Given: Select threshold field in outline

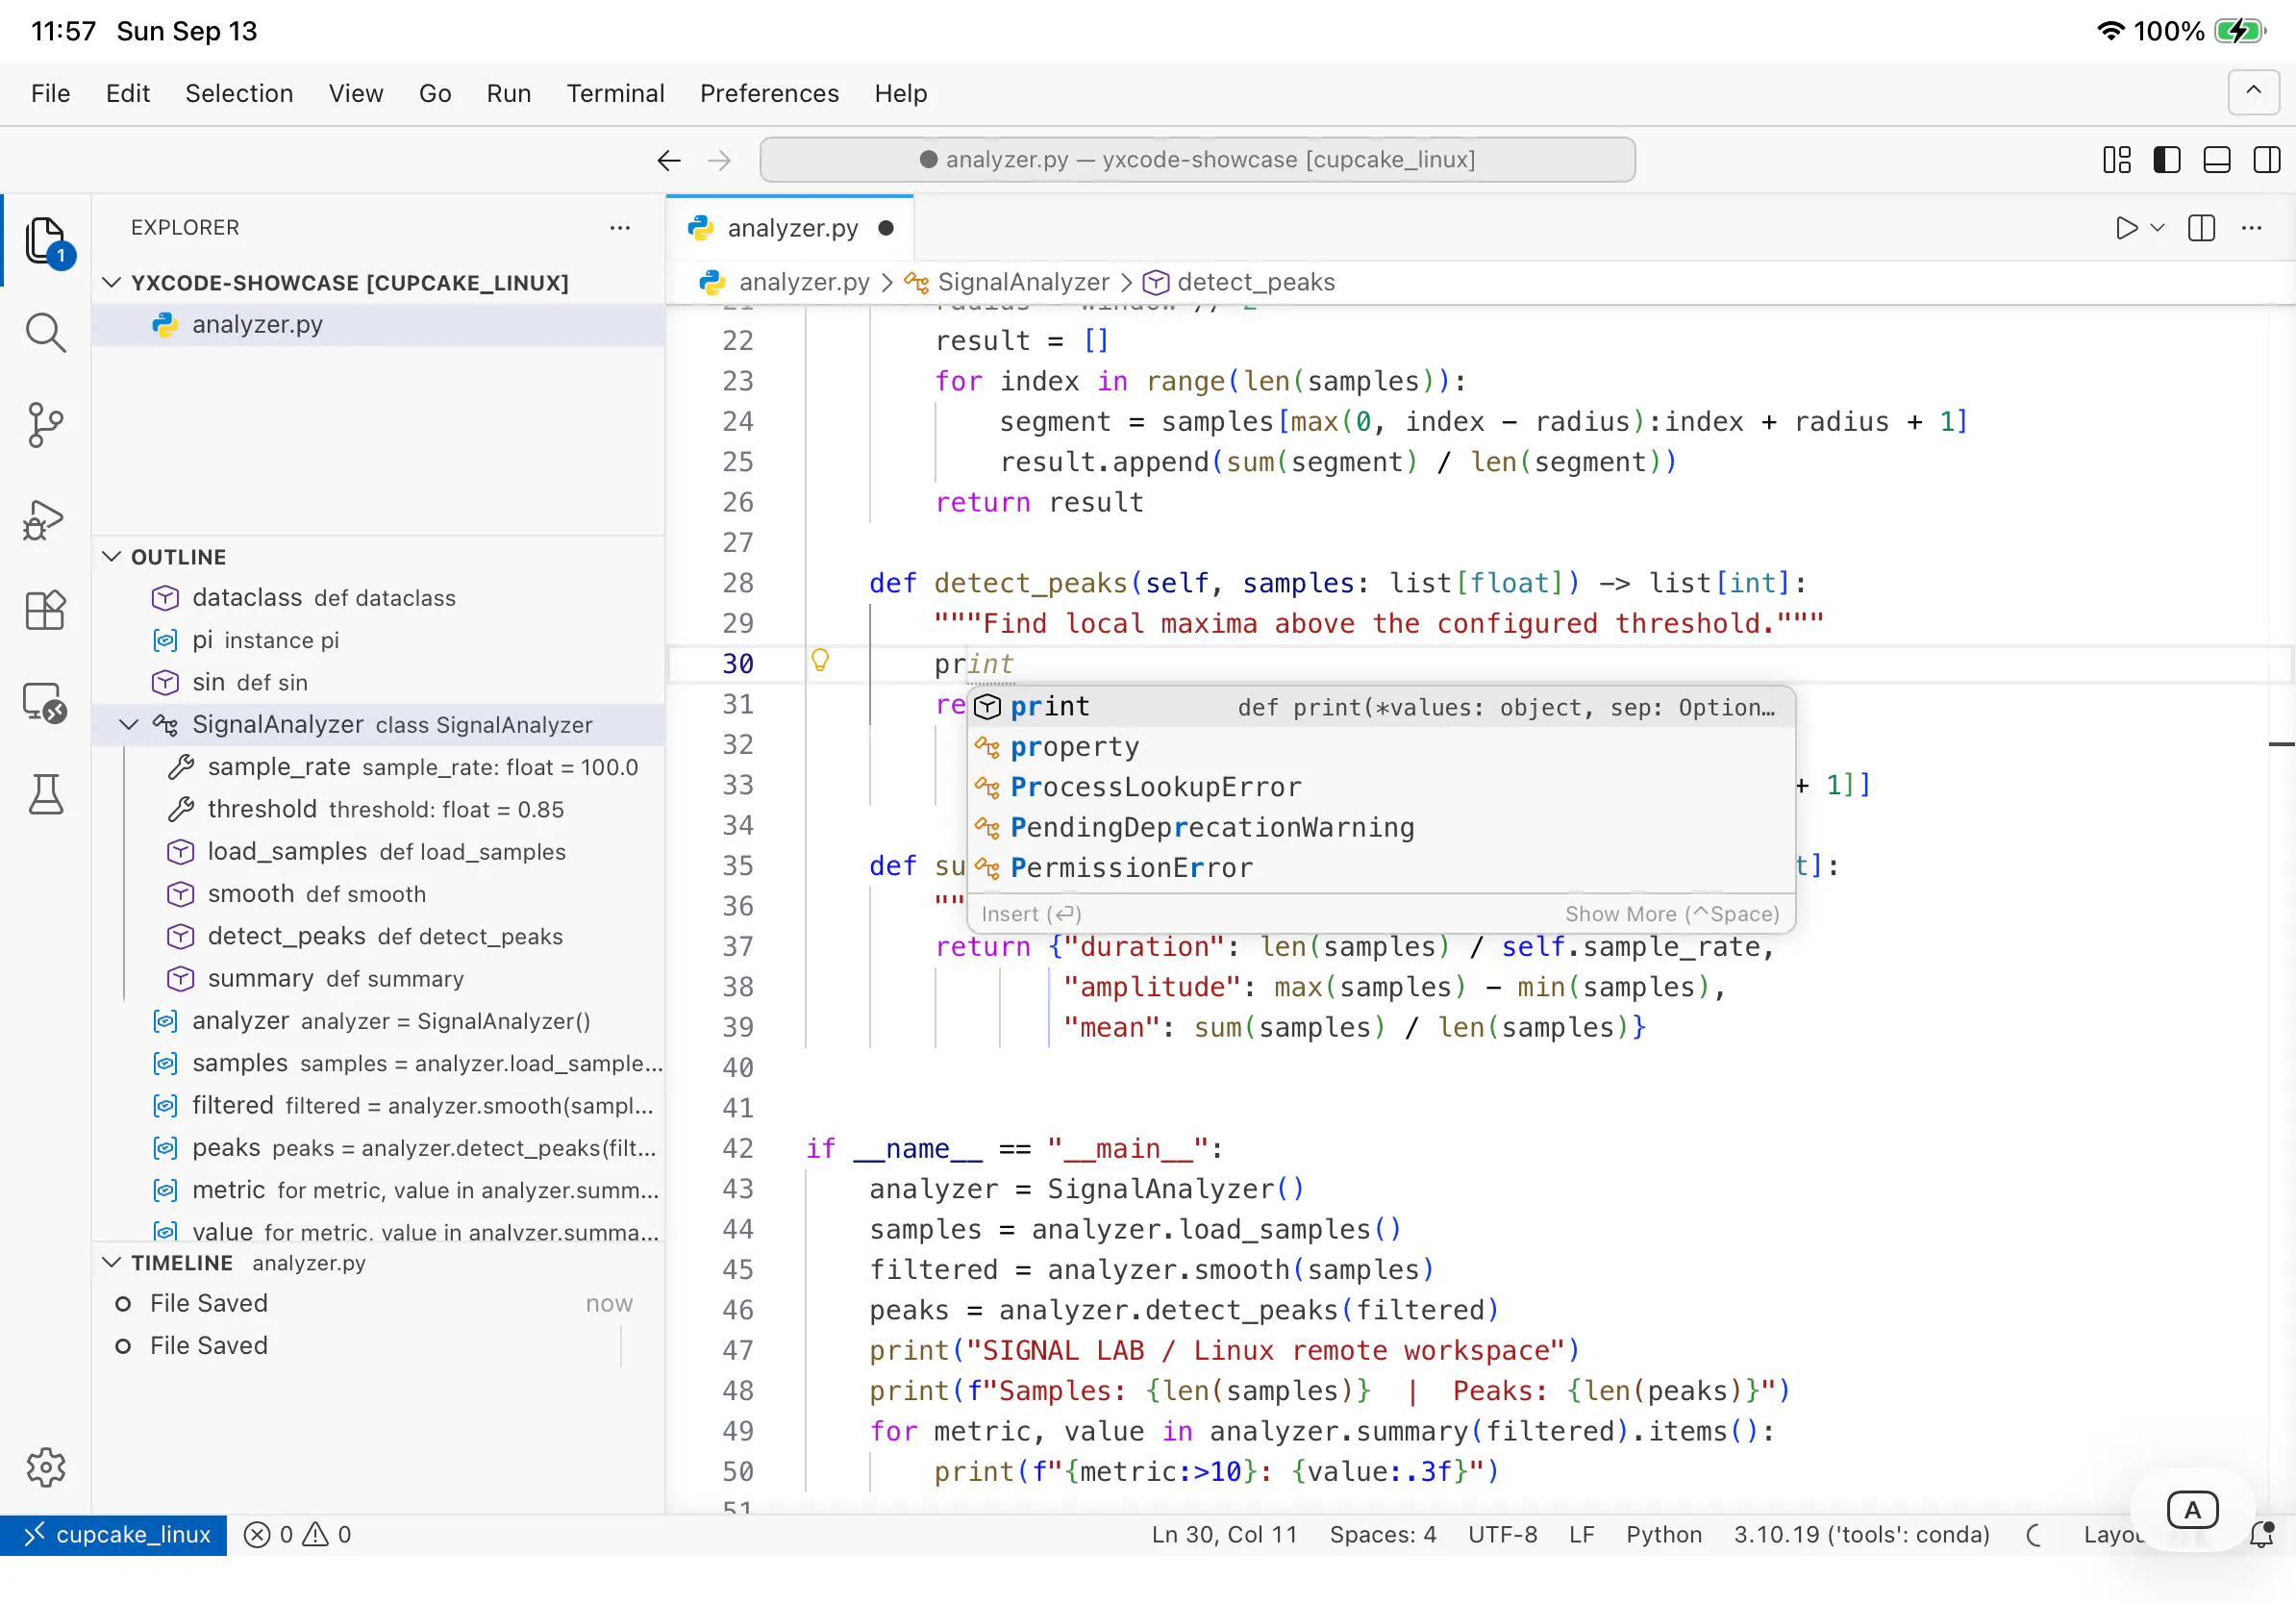Looking at the screenshot, I should tap(378, 809).
